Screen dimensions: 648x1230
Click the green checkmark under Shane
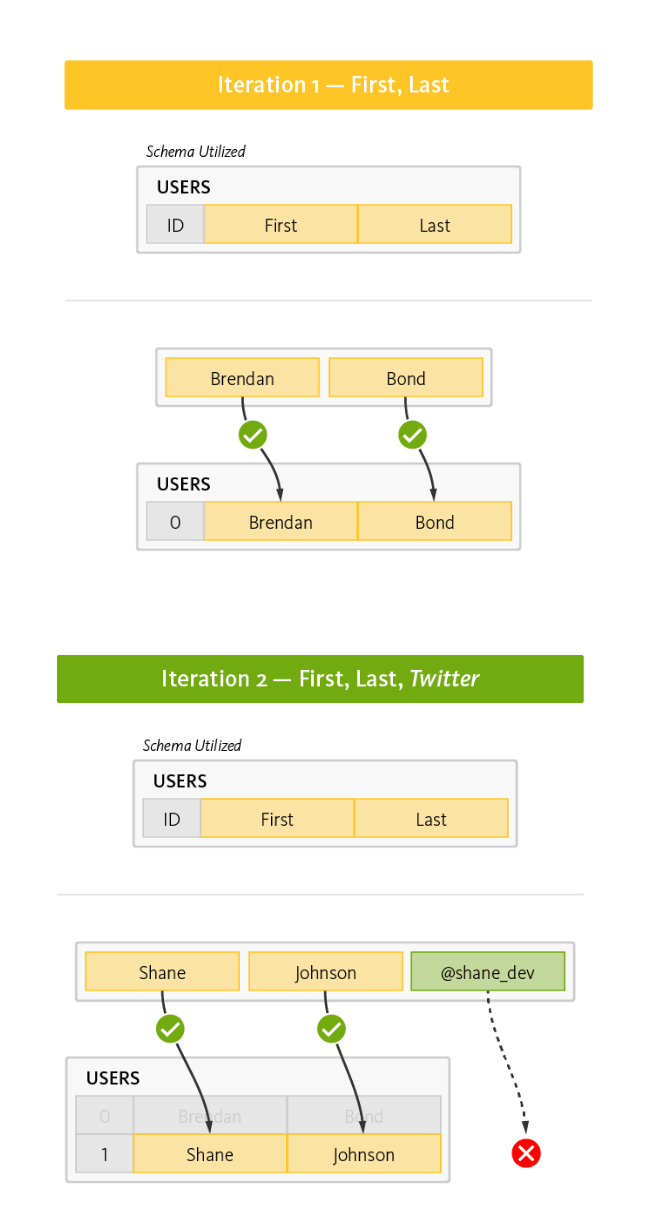click(170, 1028)
